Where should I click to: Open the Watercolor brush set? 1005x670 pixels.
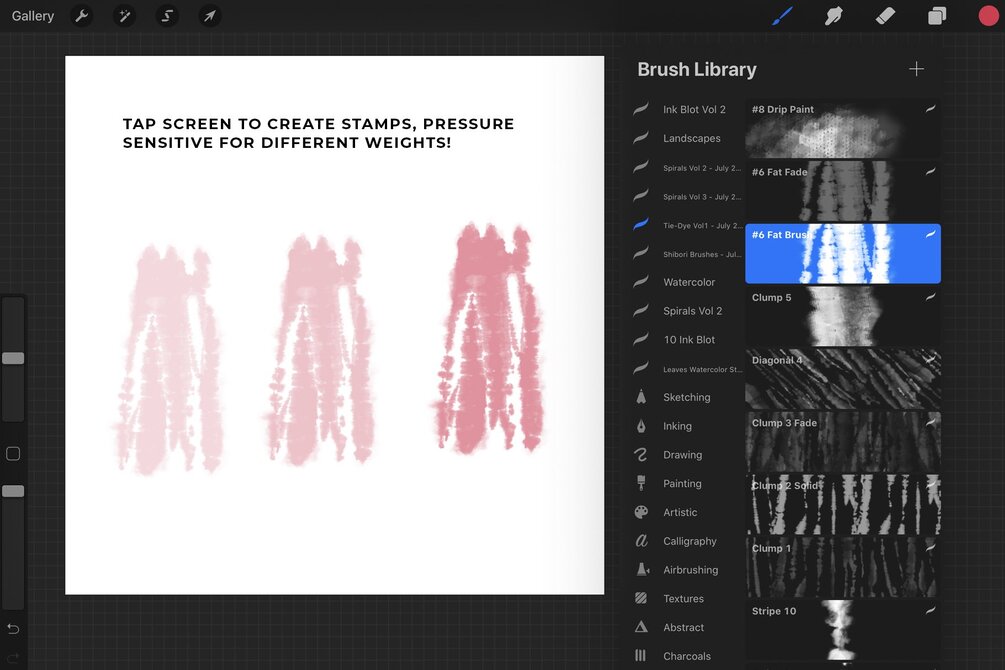pos(689,282)
